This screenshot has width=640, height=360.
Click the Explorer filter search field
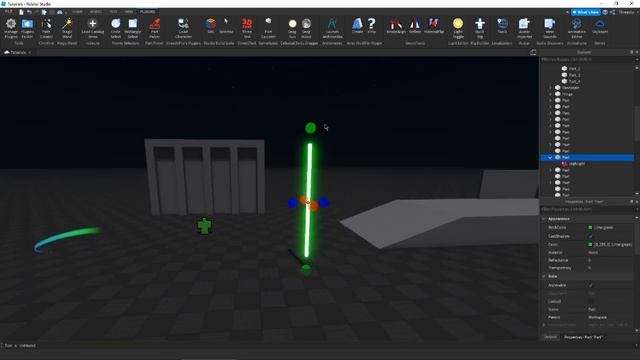(587, 60)
